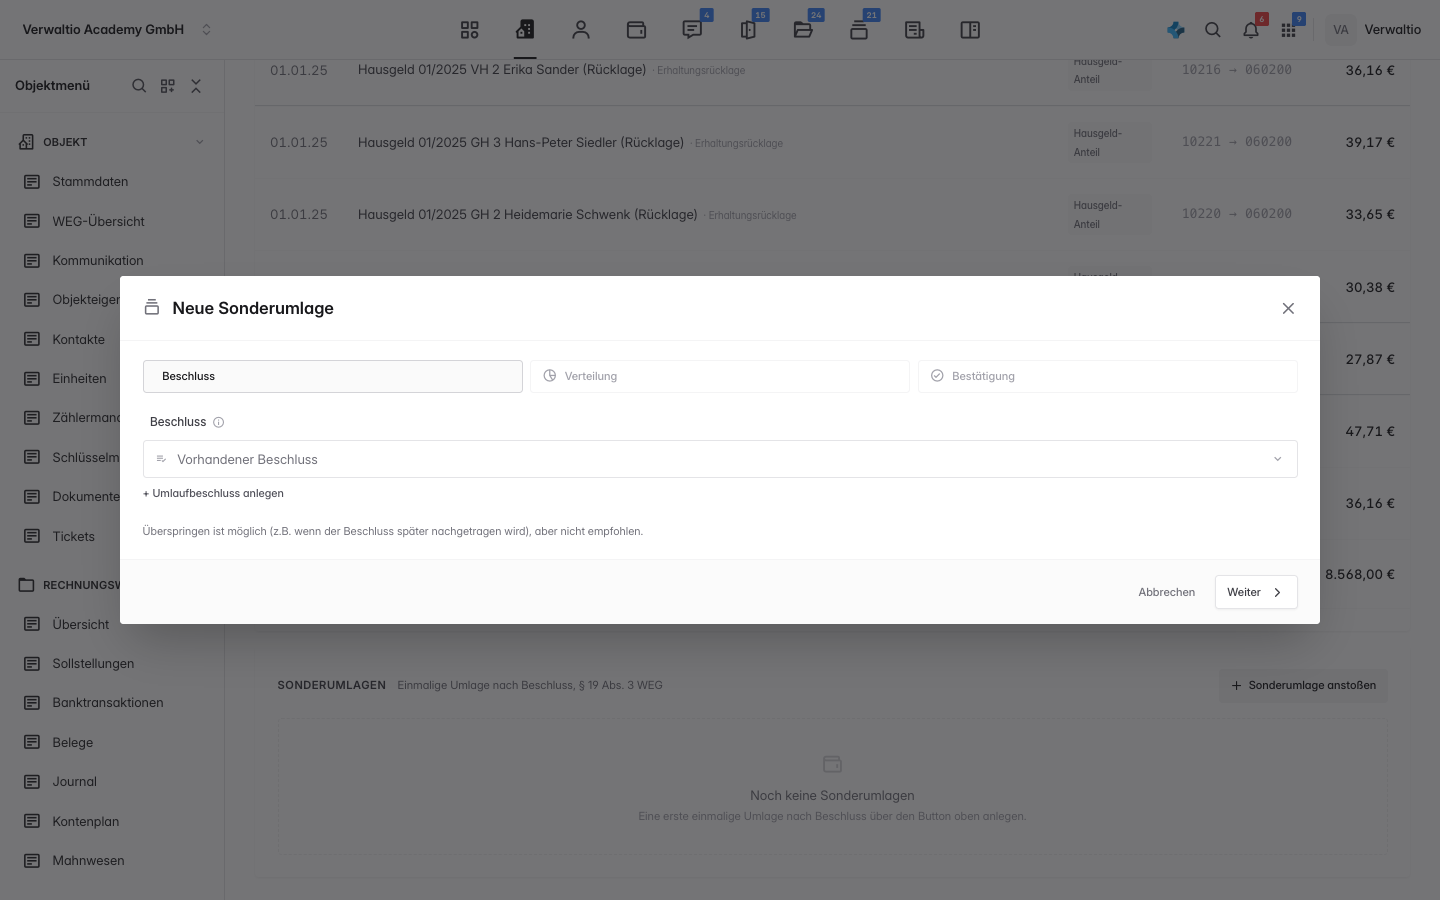Open the folder icon with badge 24
Image resolution: width=1440 pixels, height=900 pixels.
(x=803, y=30)
